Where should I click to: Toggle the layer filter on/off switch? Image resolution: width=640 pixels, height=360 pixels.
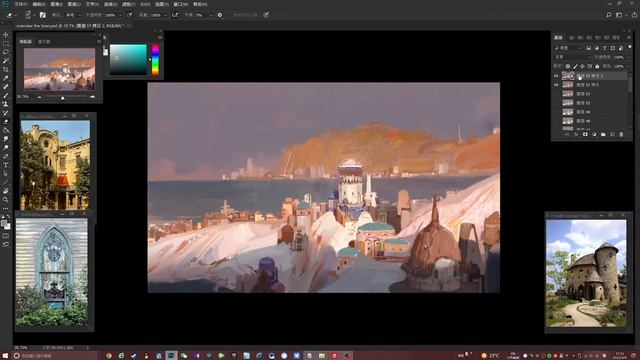pyautogui.click(x=630, y=48)
